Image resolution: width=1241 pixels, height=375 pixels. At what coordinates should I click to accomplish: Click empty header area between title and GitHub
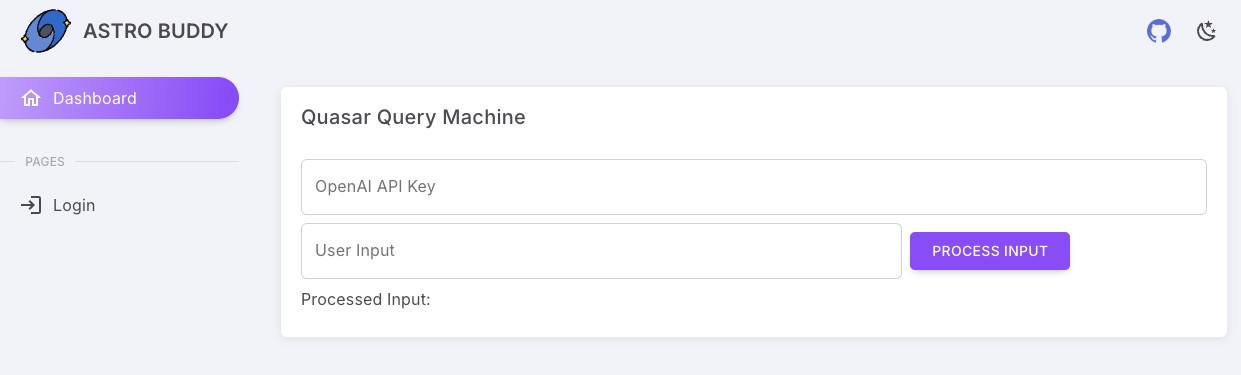coord(680,31)
